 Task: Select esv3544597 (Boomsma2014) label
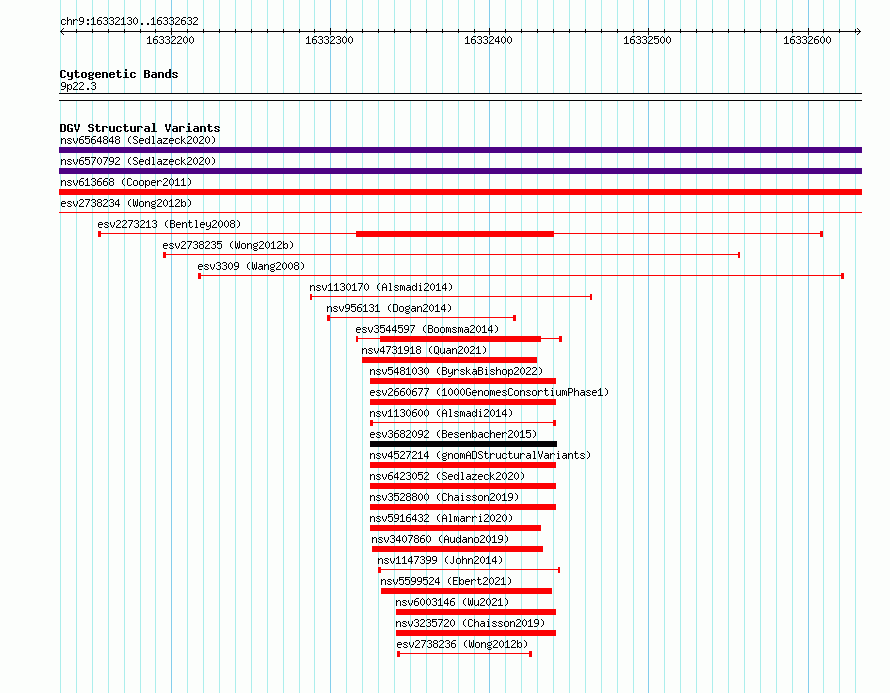pos(427,329)
